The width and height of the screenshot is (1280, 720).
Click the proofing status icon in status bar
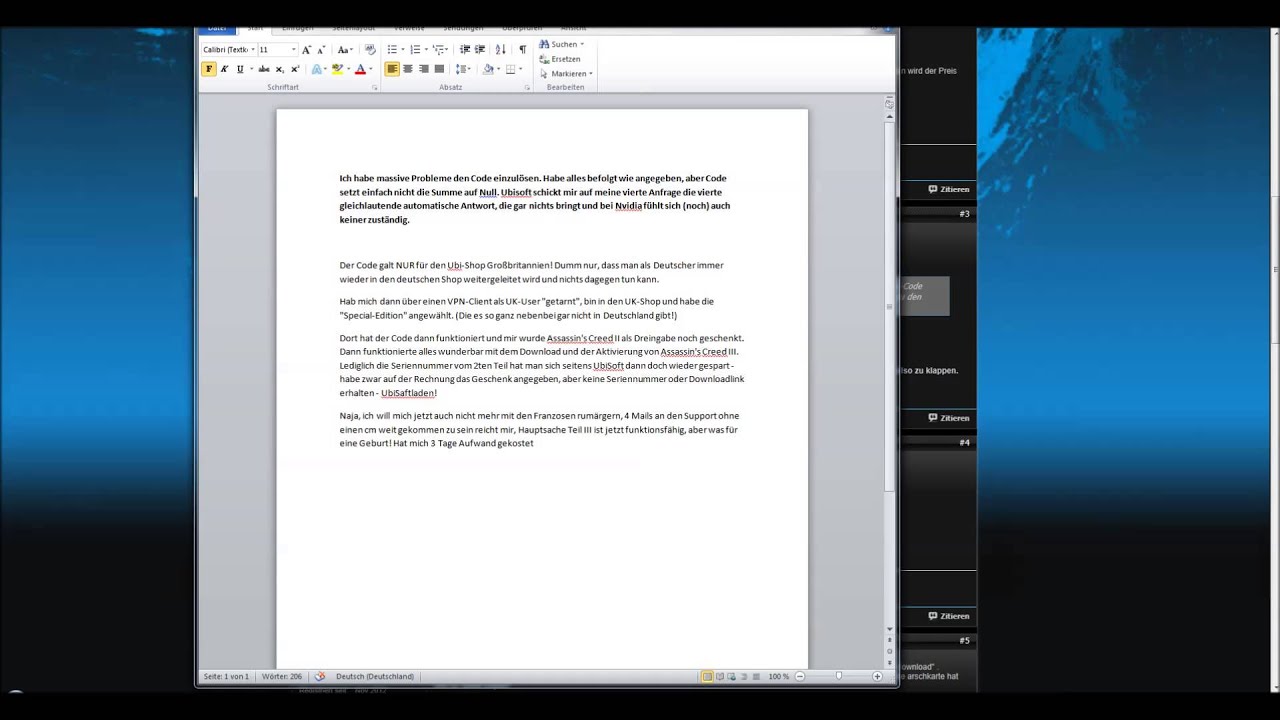tap(320, 676)
